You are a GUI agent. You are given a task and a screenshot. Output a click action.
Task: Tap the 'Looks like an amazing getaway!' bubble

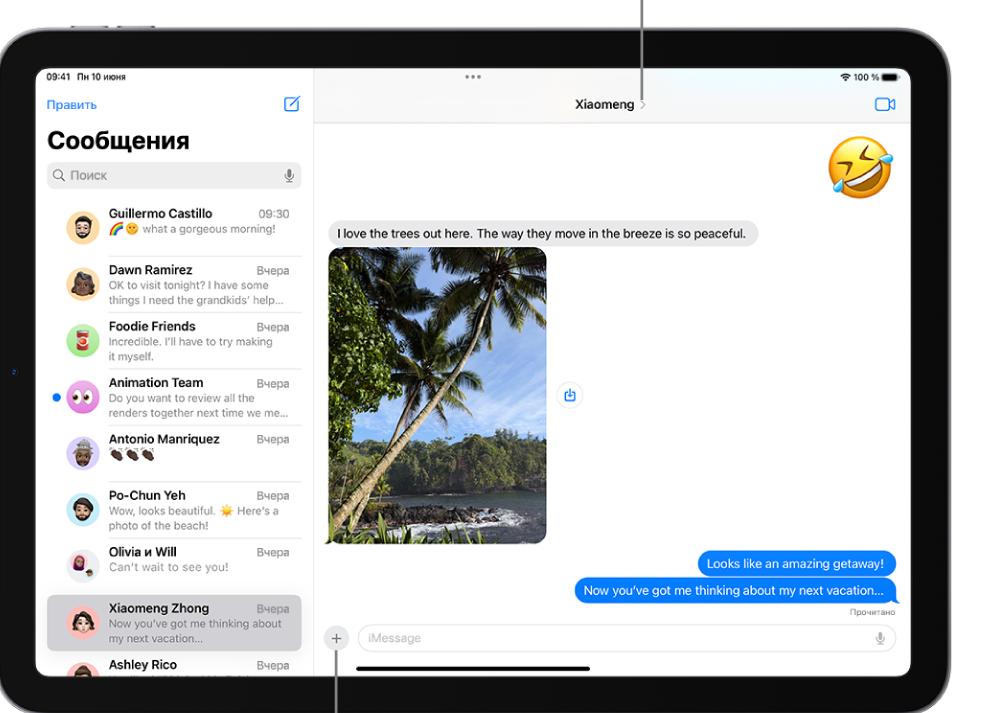pos(796,564)
